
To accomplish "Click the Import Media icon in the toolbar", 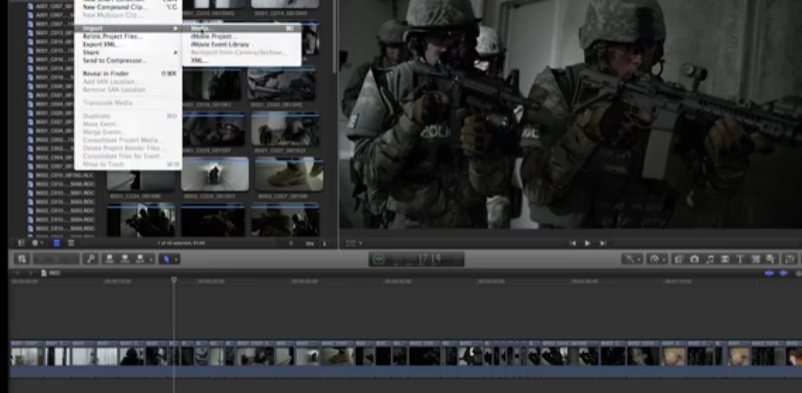I will (x=21, y=259).
